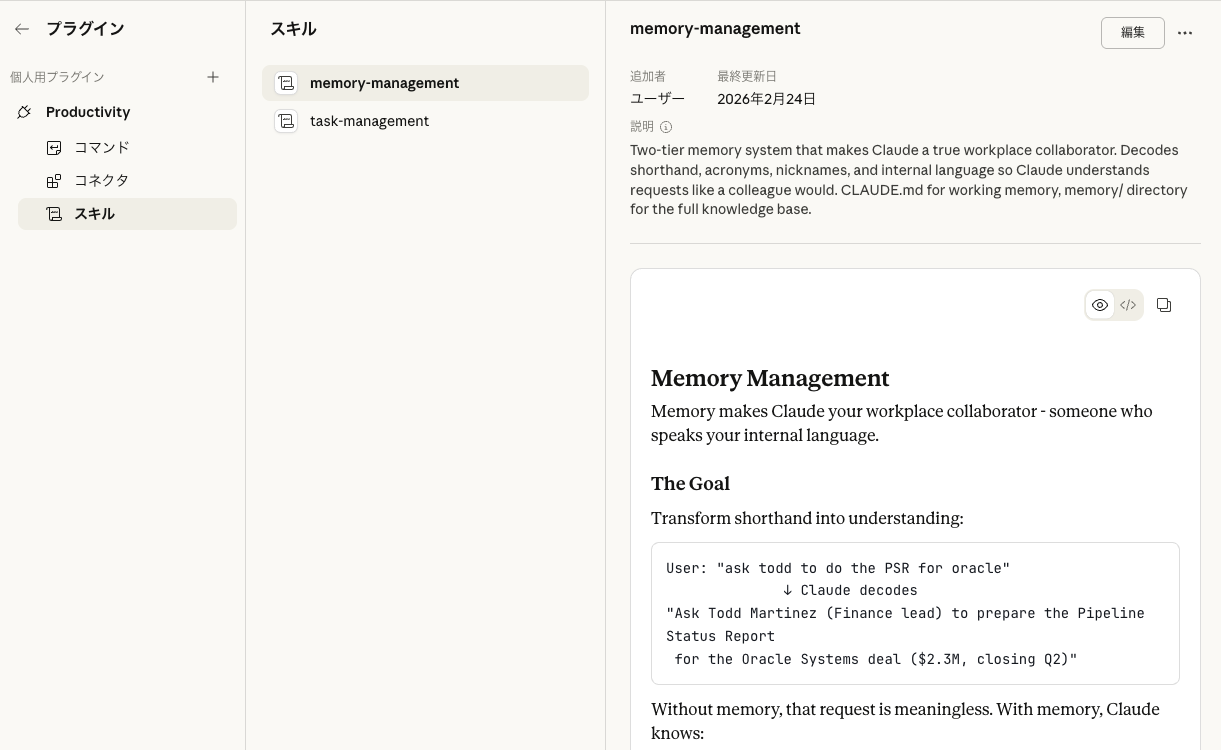Click the task-management skill icon
The width and height of the screenshot is (1221, 750).
point(286,121)
